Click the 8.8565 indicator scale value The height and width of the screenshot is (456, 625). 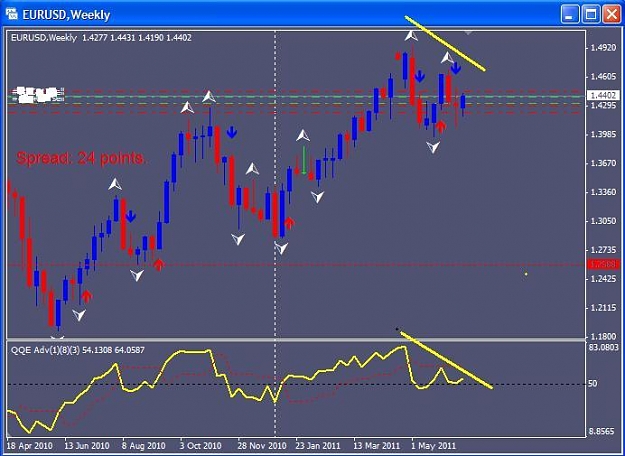(x=603, y=431)
